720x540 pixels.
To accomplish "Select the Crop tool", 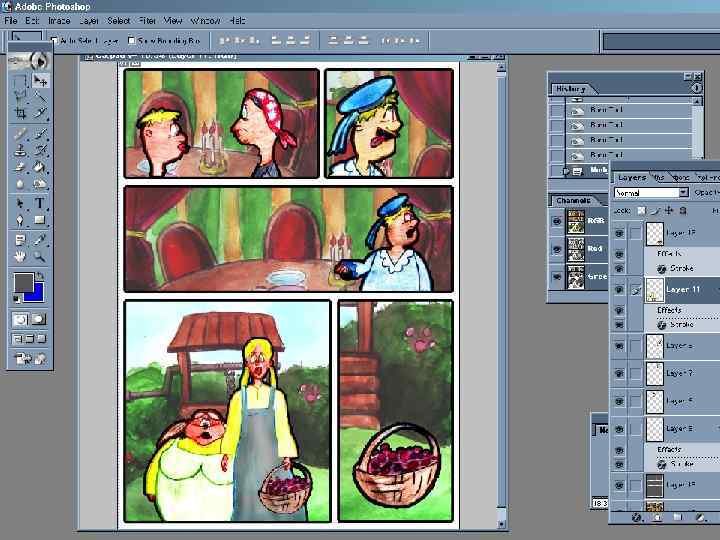I will pos(20,112).
